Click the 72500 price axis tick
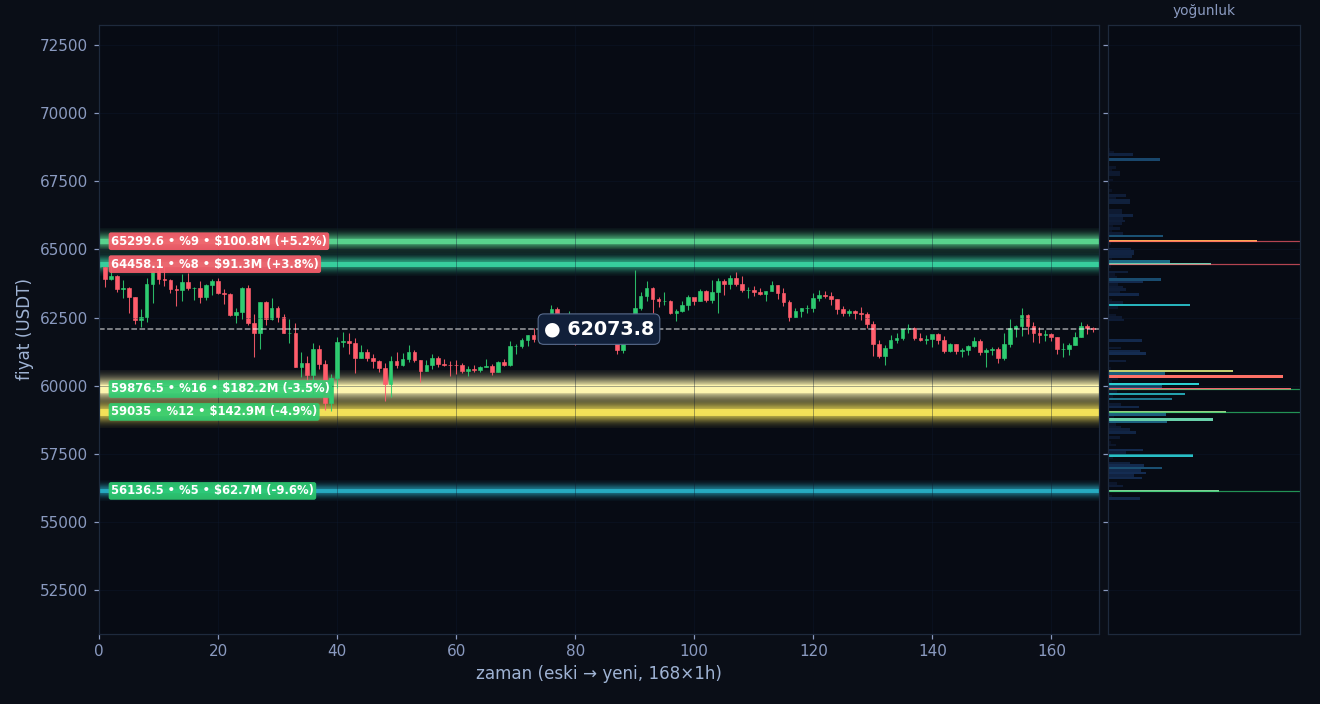 coord(62,45)
